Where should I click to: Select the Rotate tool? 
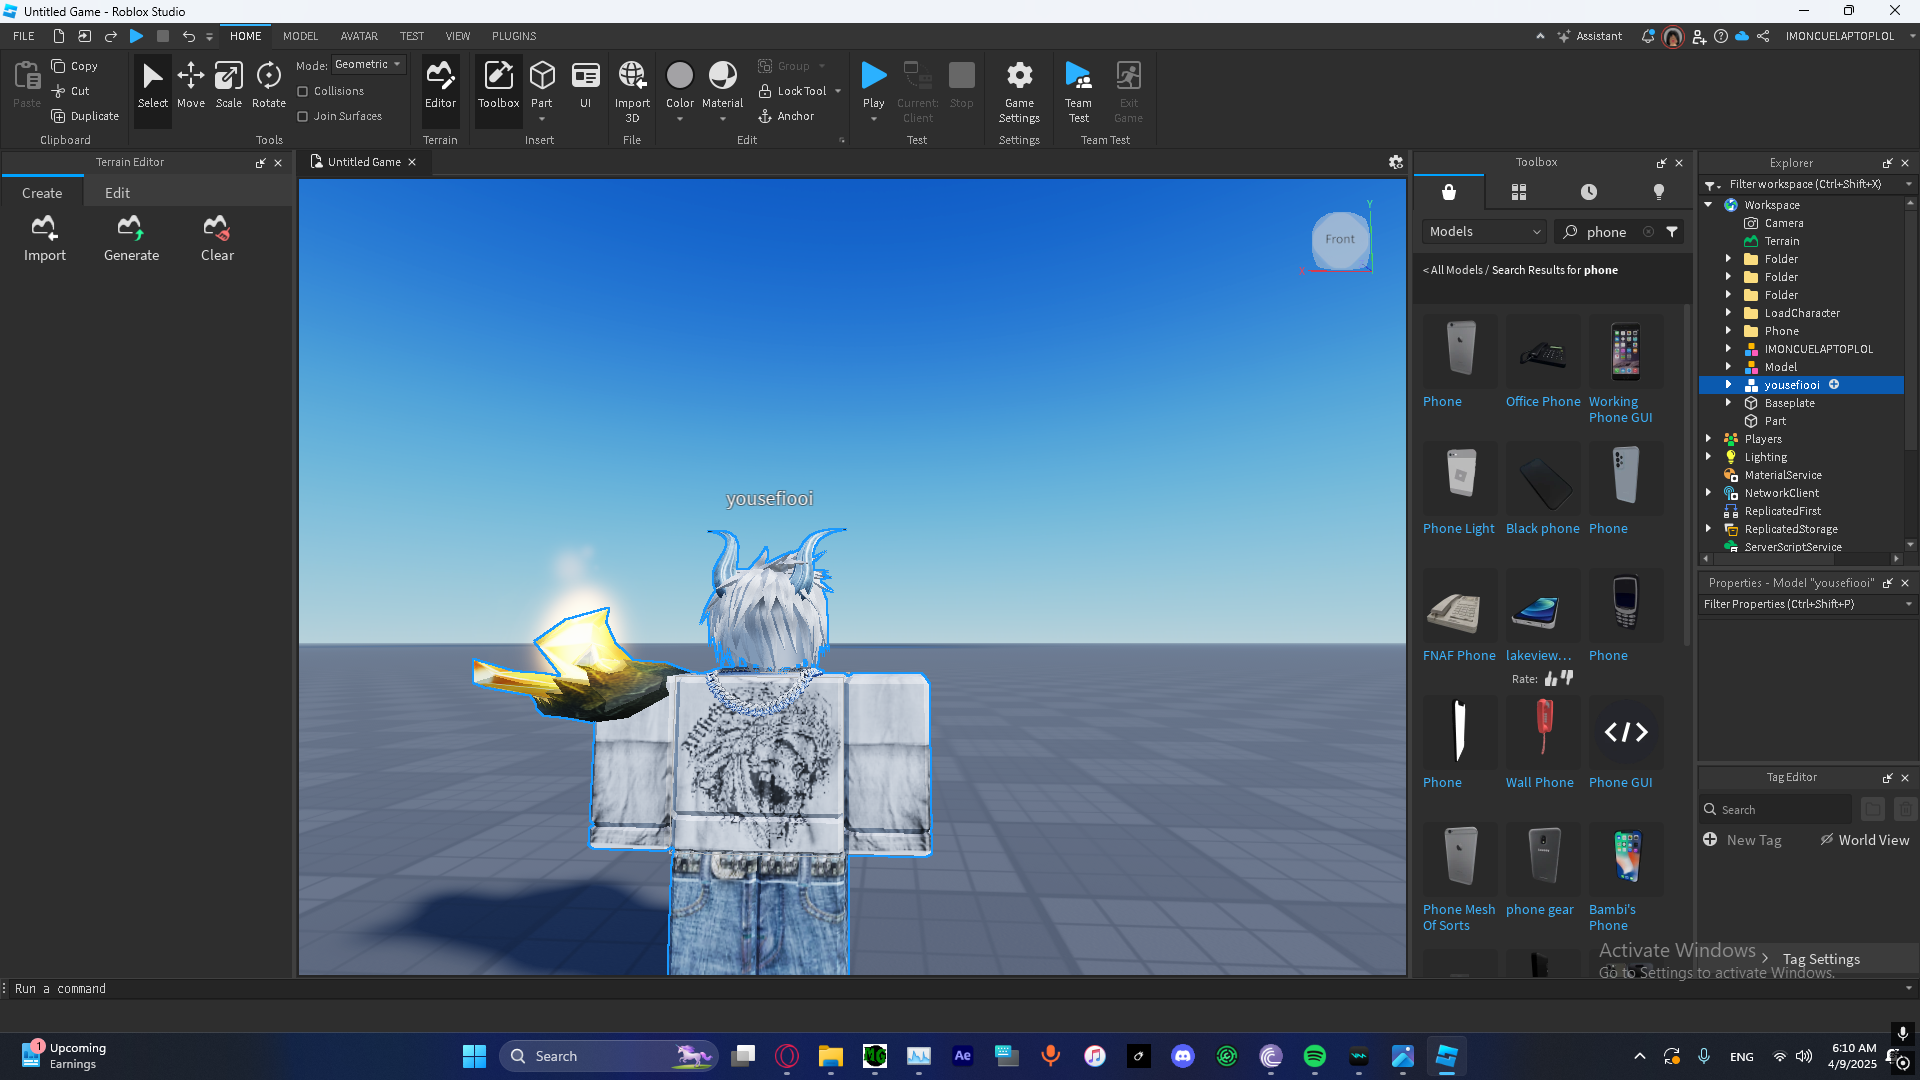[268, 85]
